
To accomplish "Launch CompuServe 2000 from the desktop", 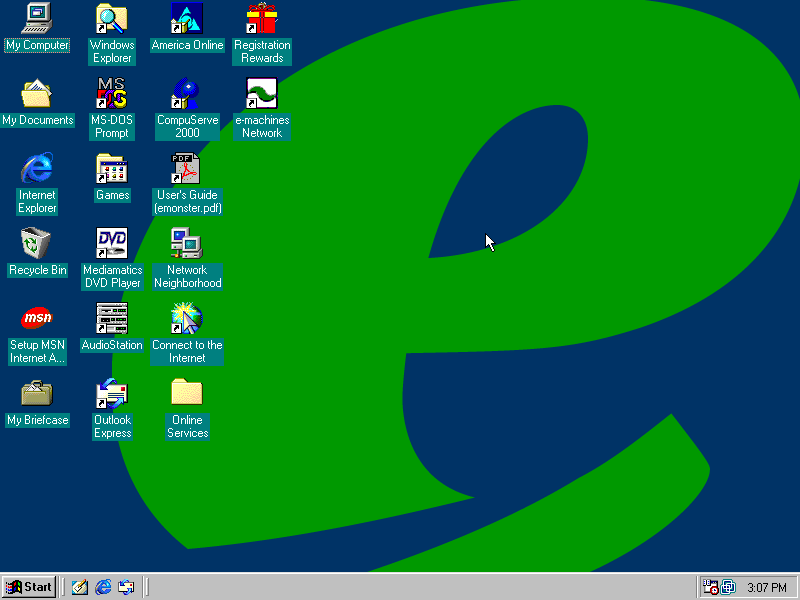I will click(x=187, y=93).
